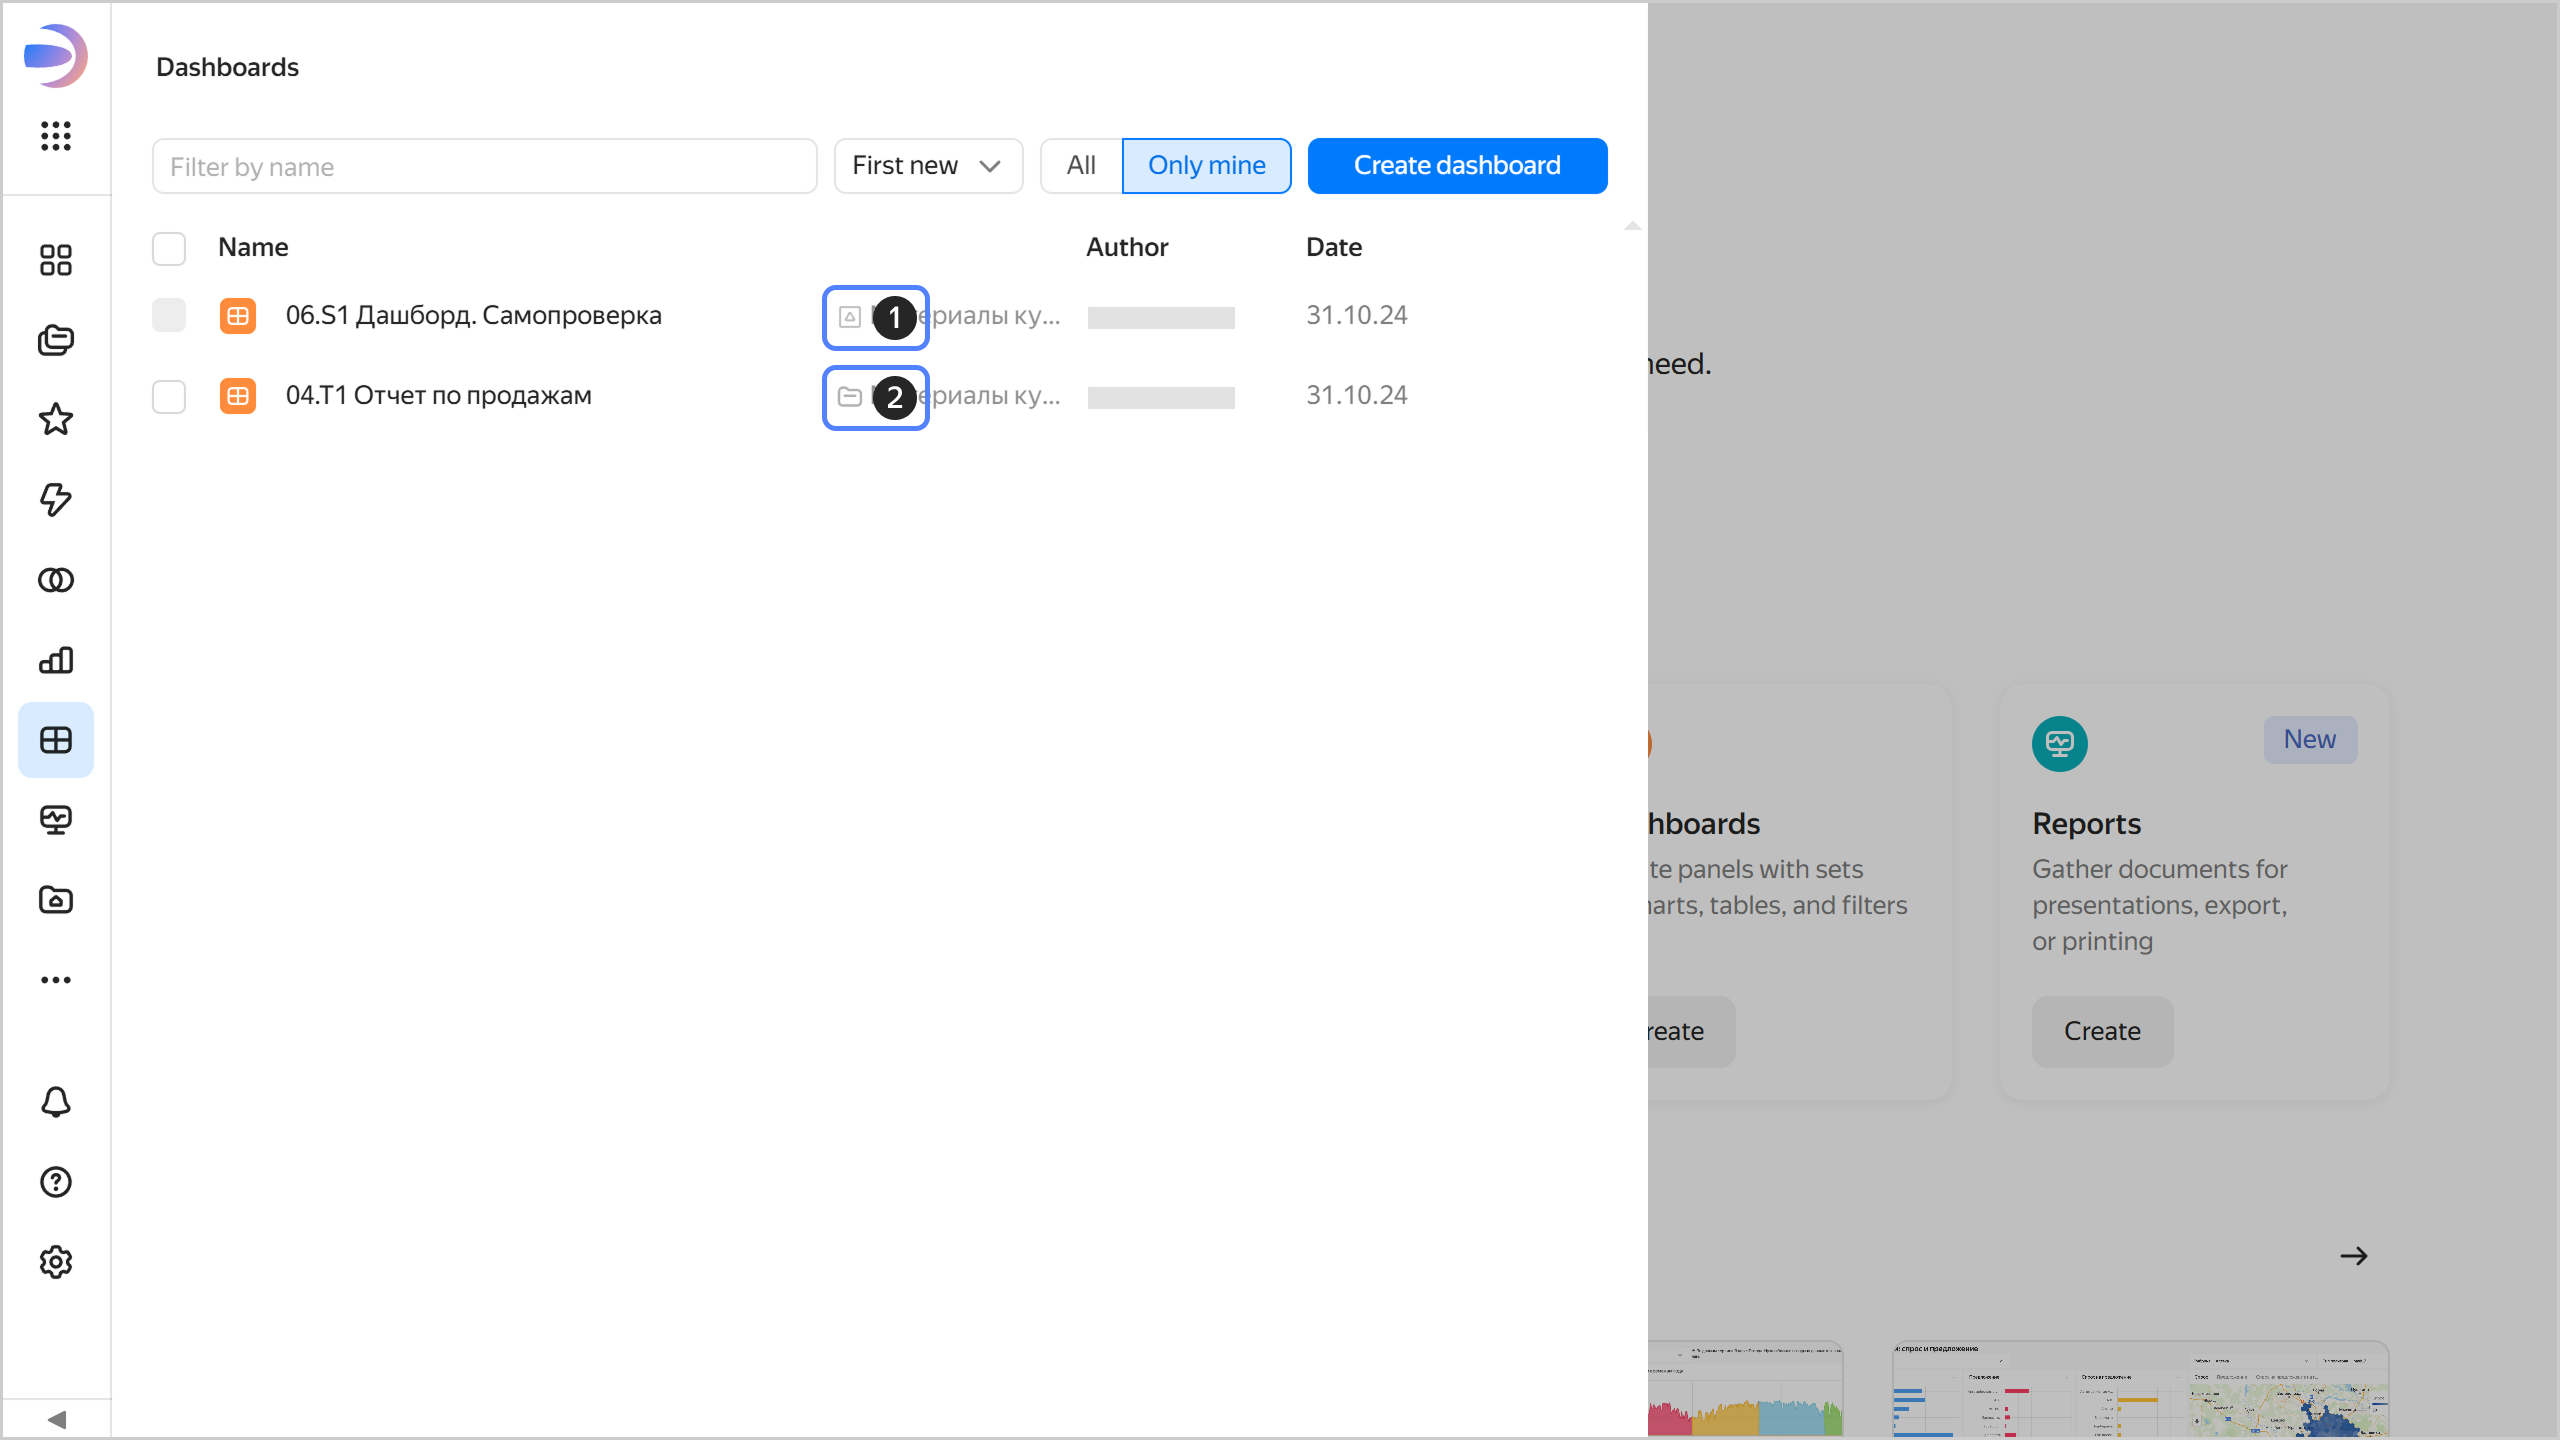Collapse sidebar with bottom arrow
The width and height of the screenshot is (2560, 1440).
tap(56, 1419)
